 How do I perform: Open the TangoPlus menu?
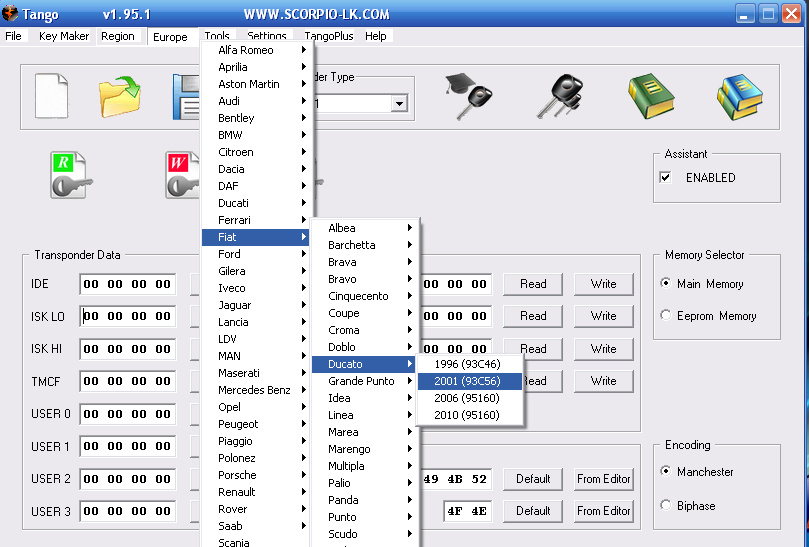329,36
